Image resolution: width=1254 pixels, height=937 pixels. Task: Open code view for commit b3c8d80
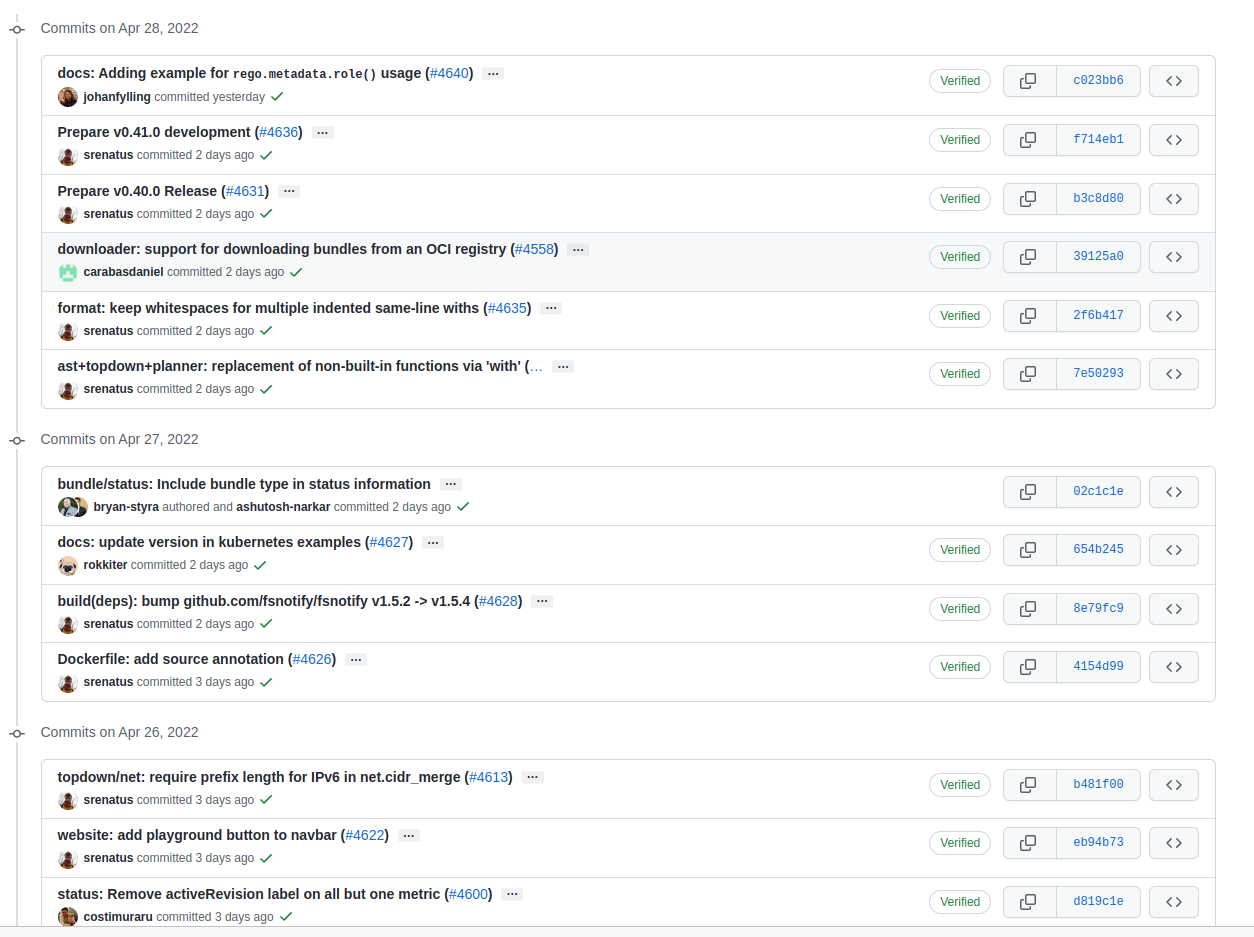click(x=1173, y=199)
